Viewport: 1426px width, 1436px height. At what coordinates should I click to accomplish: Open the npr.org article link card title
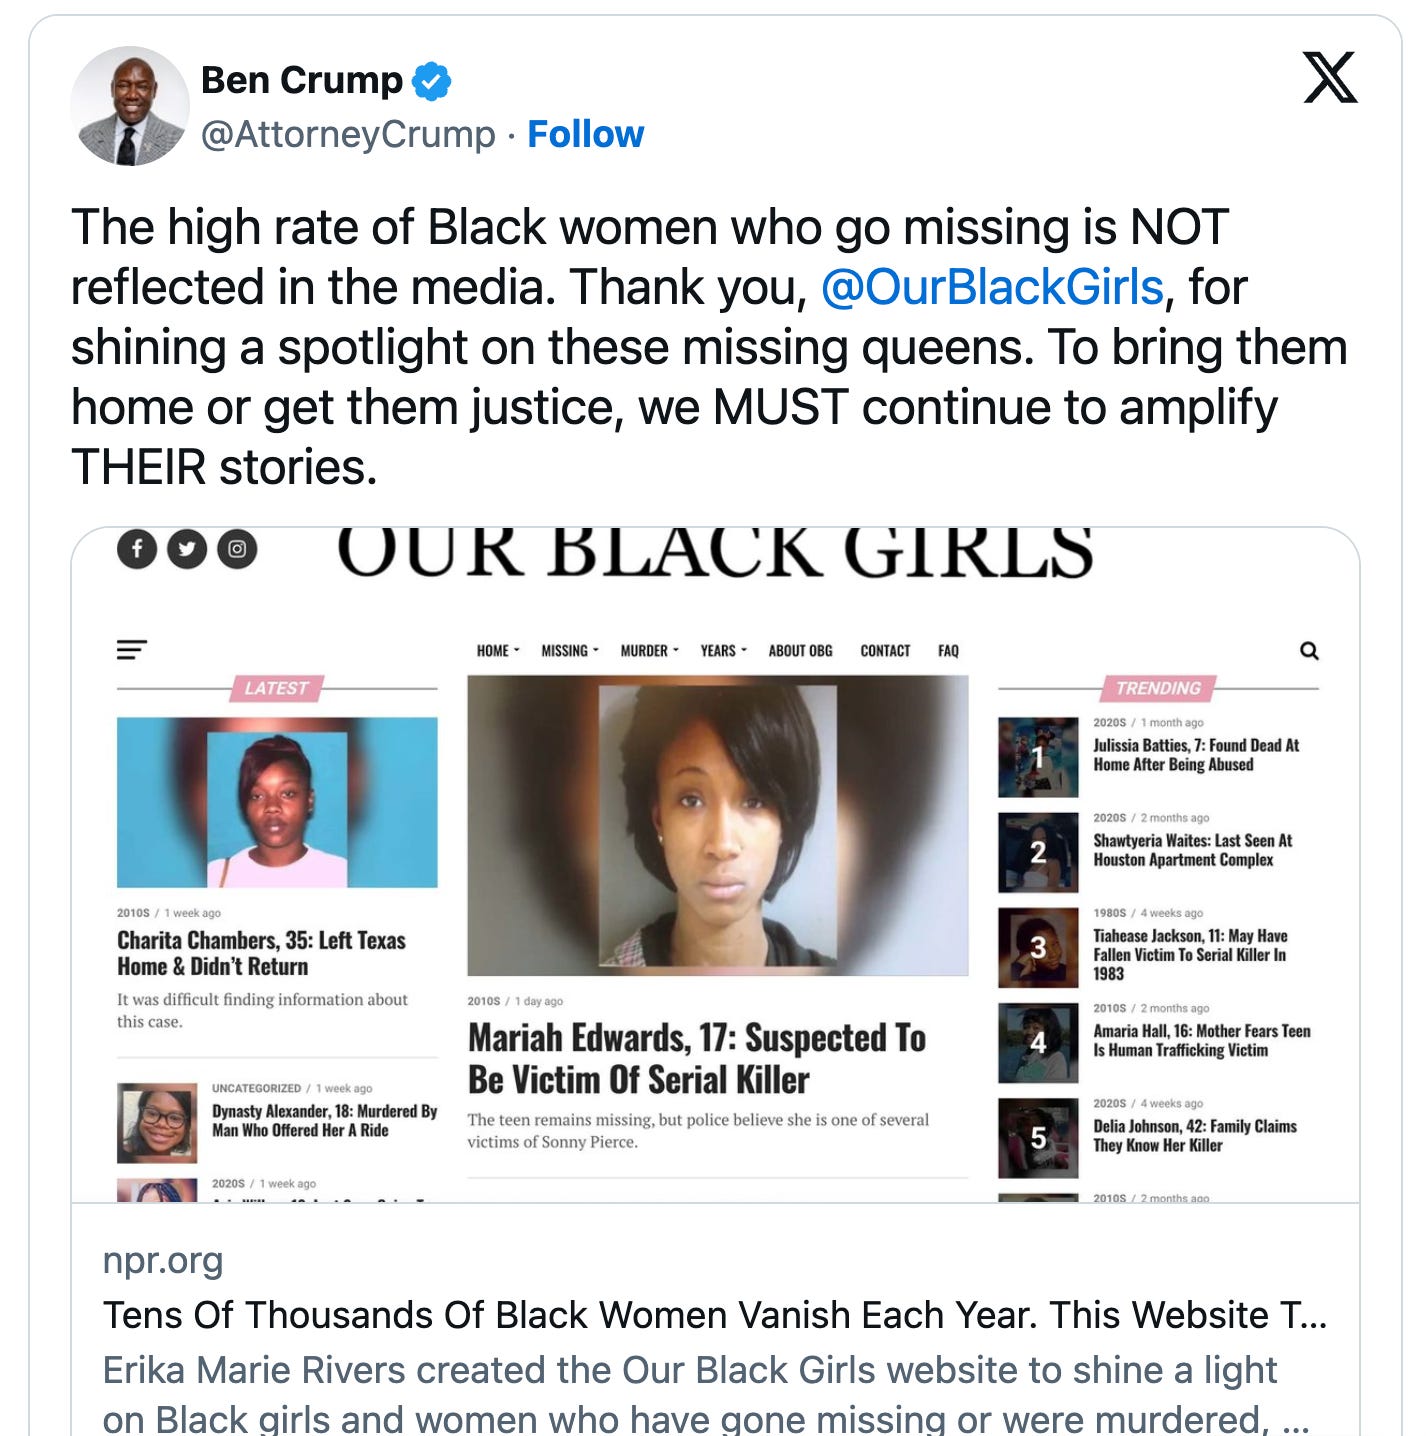pos(715,1315)
